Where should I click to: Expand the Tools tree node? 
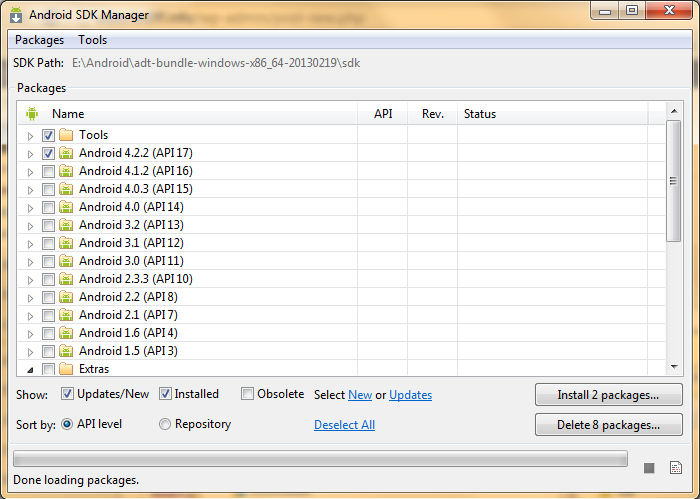[x=30, y=136]
